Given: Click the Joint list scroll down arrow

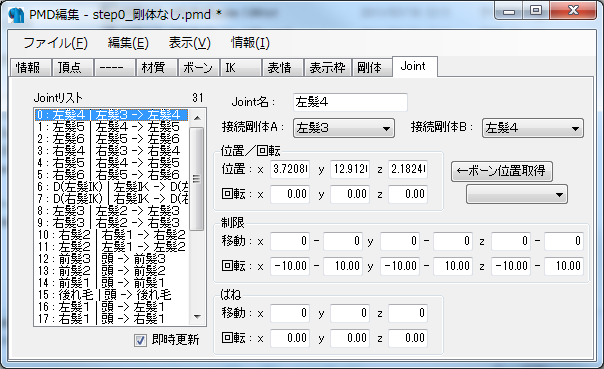Looking at the screenshot, I should tap(197, 317).
